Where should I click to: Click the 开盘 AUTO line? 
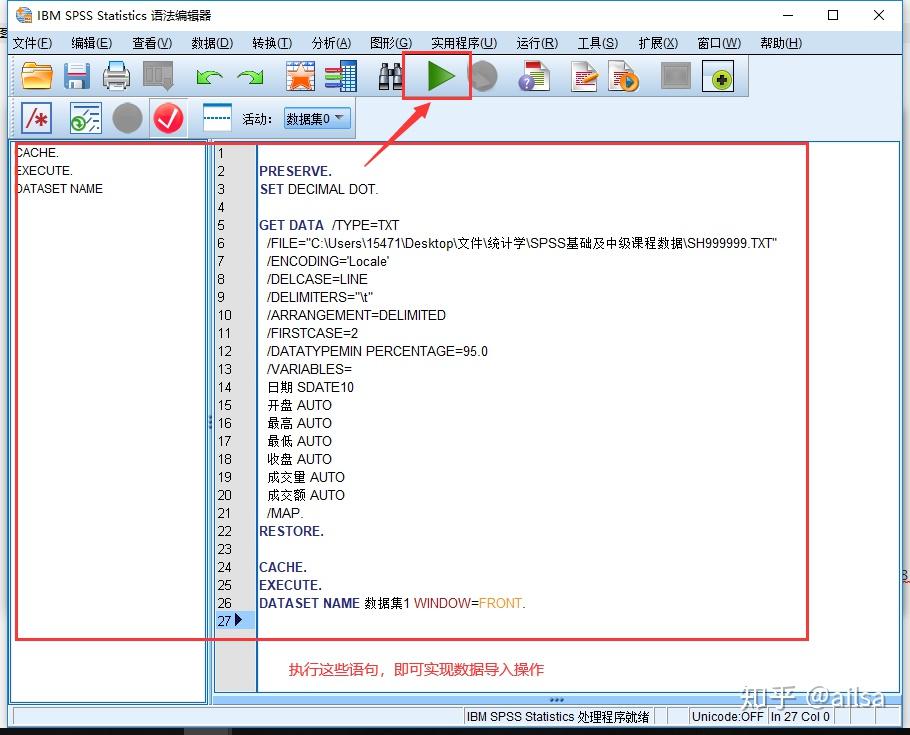coord(299,405)
